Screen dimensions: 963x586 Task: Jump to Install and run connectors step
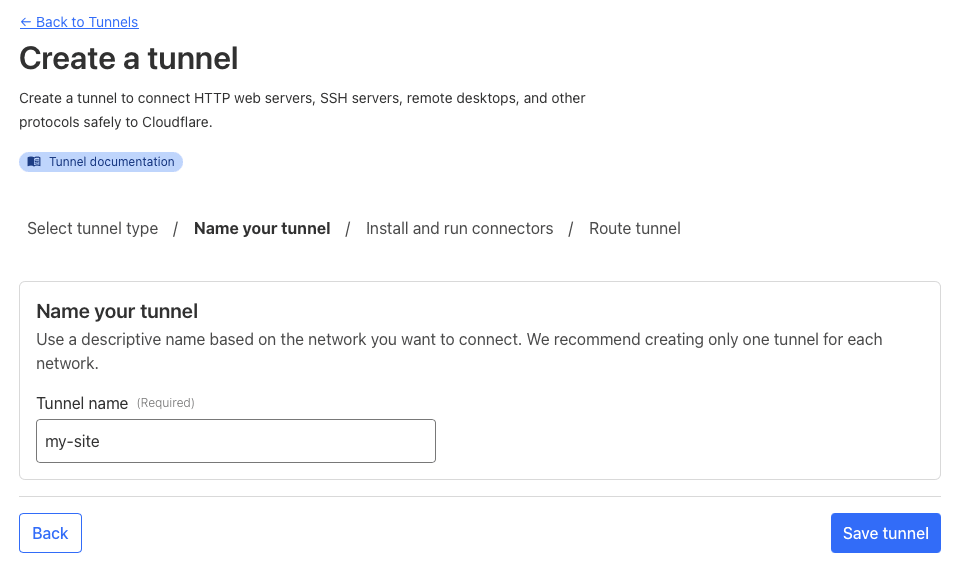coord(459,228)
